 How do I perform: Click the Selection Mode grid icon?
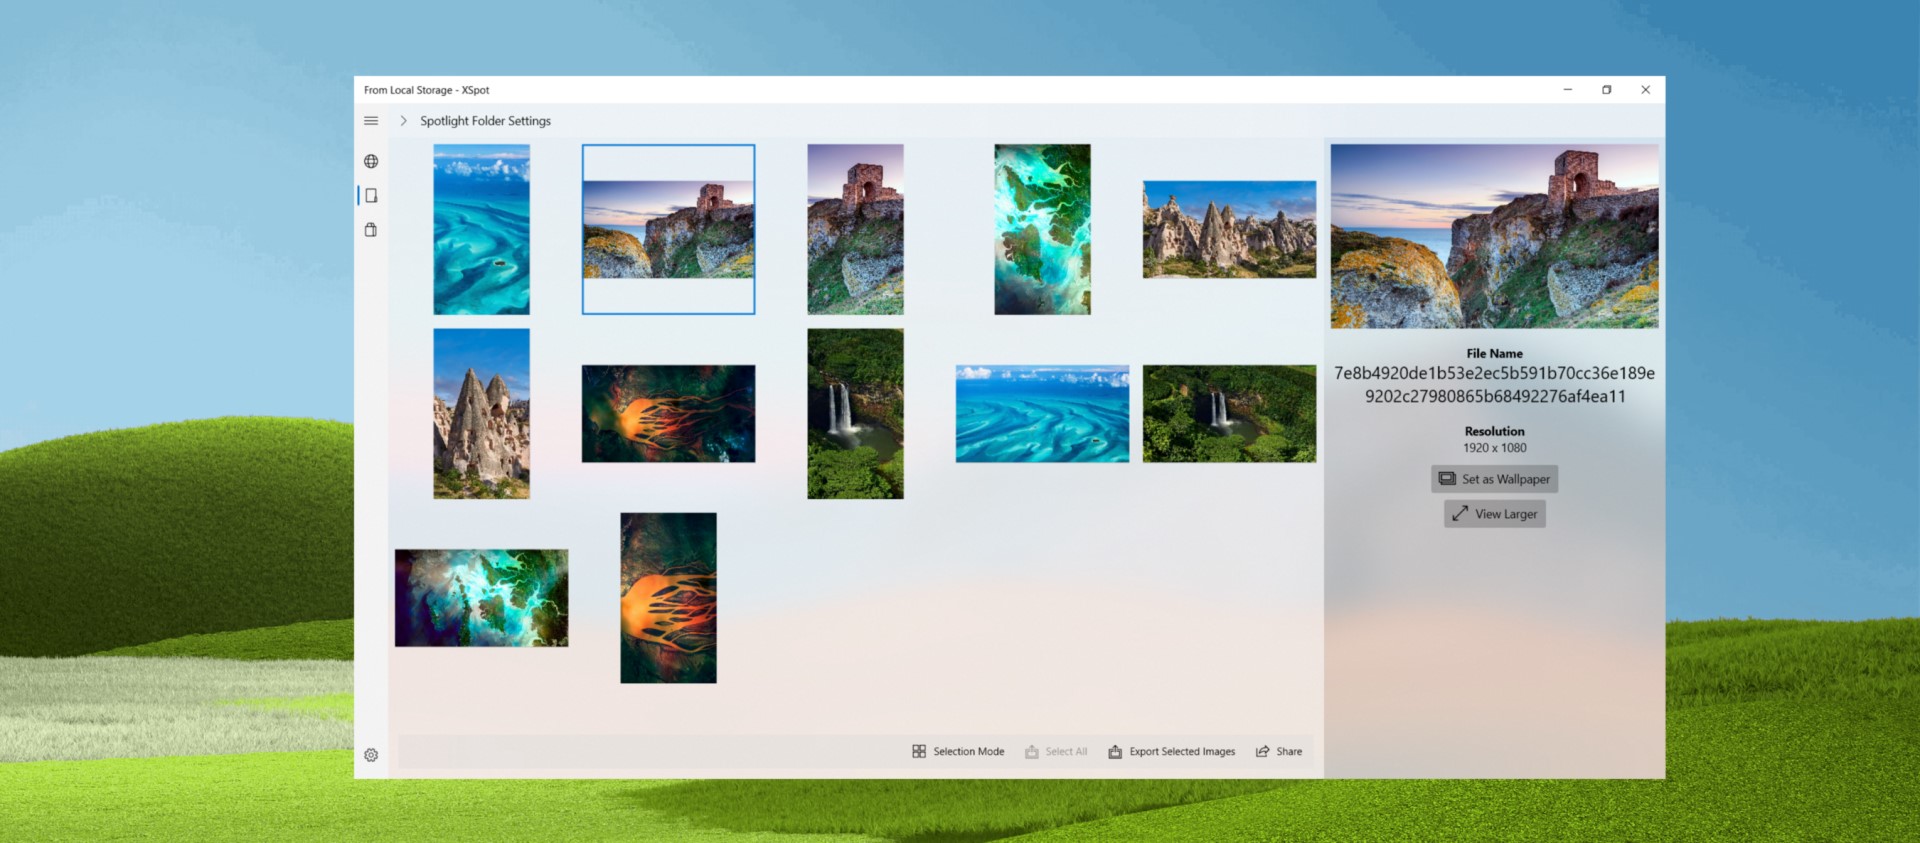click(919, 751)
